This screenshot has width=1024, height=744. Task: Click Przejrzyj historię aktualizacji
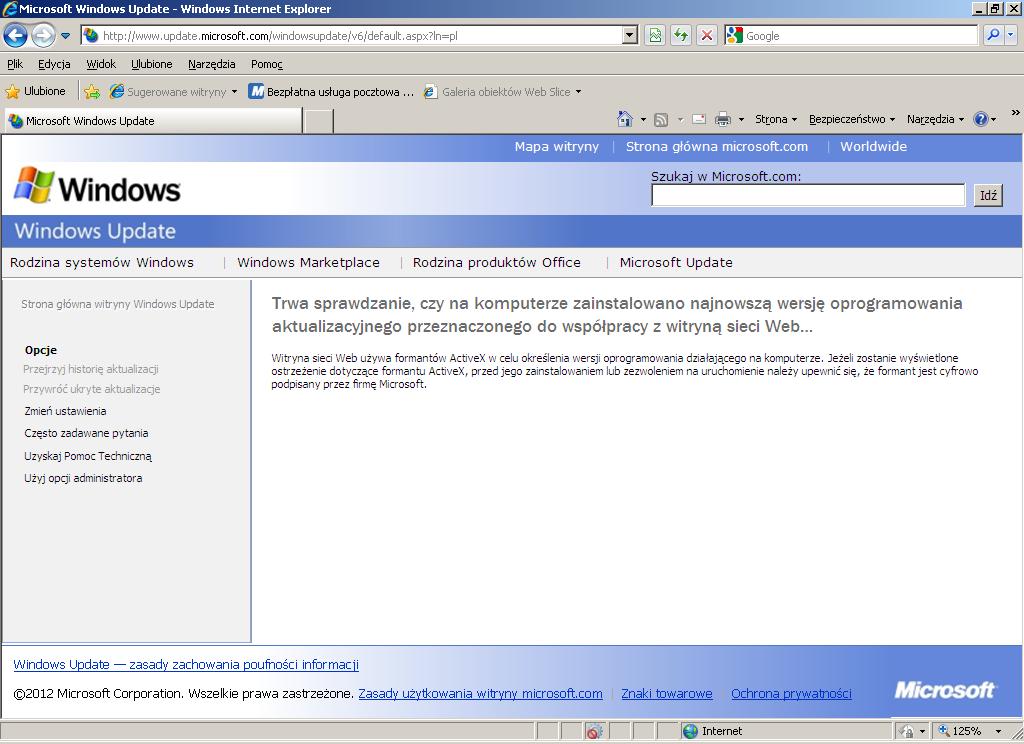pos(91,369)
